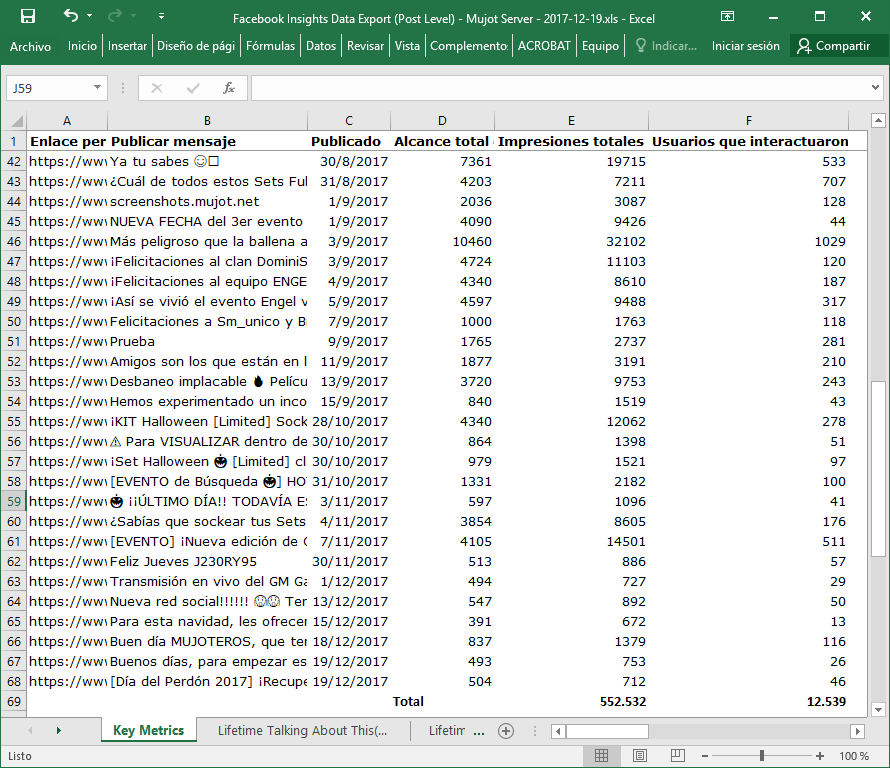The height and width of the screenshot is (768, 890).
Task: Open Customize Quick Access Toolbar dropdown
Action: pyautogui.click(x=162, y=17)
